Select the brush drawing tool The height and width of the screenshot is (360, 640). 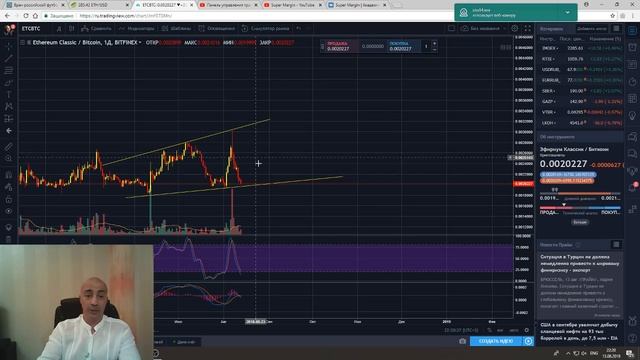tap(9, 83)
